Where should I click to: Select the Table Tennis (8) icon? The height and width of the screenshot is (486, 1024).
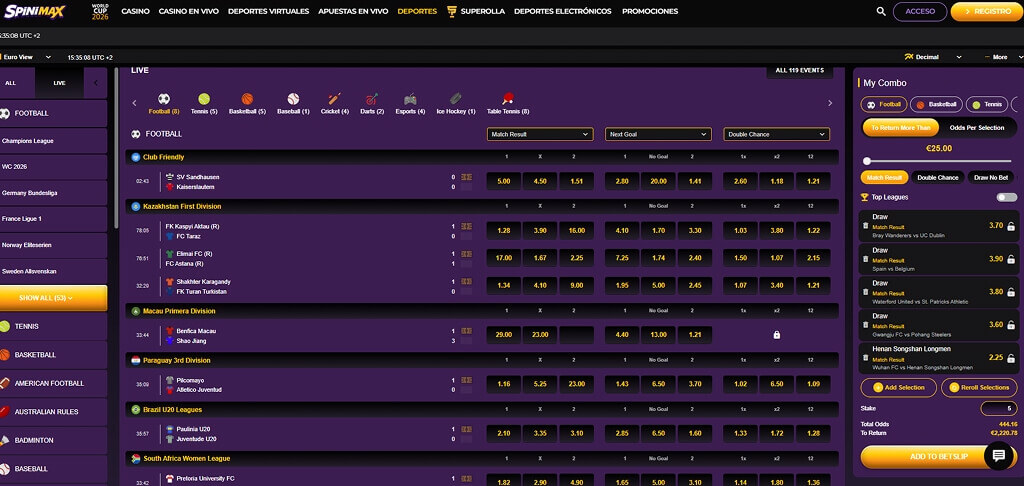(x=508, y=99)
